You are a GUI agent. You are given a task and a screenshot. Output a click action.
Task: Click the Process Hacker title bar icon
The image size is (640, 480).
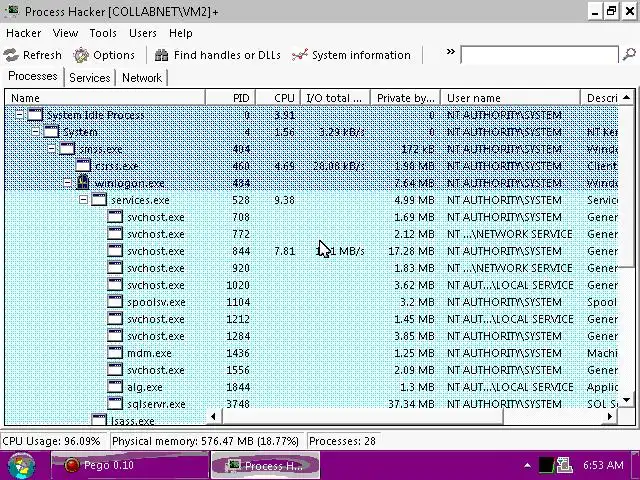tap(11, 10)
